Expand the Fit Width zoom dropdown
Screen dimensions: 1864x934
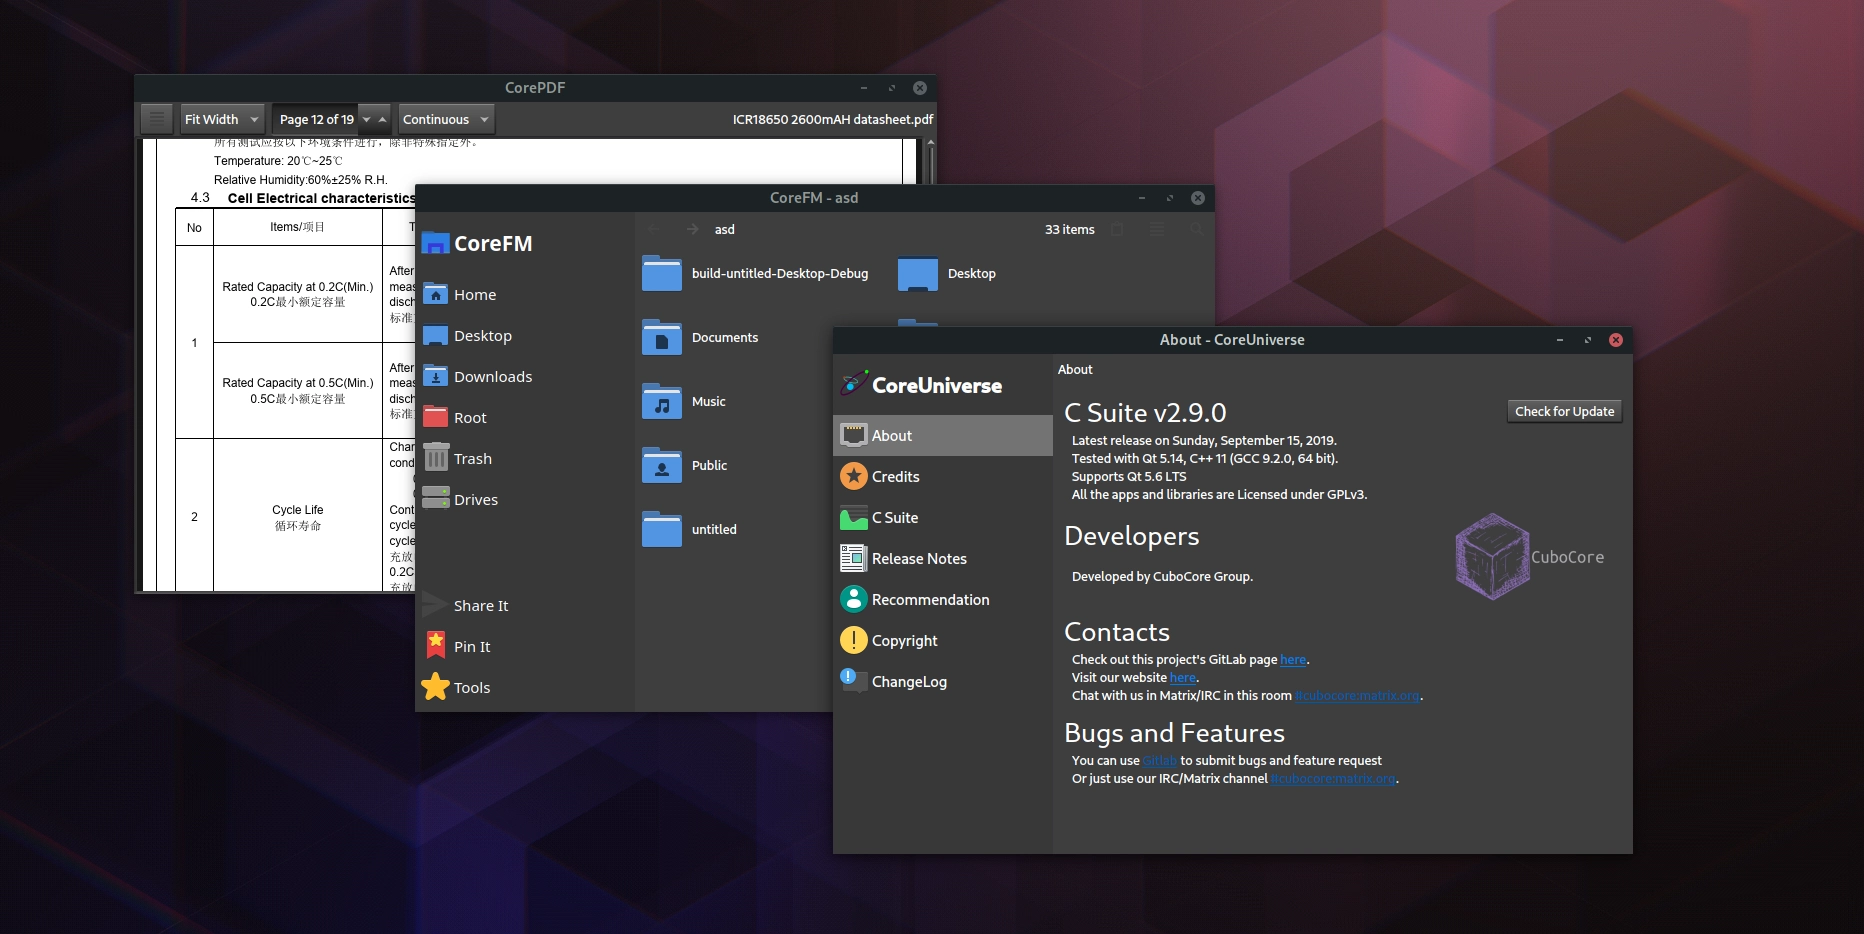click(254, 119)
